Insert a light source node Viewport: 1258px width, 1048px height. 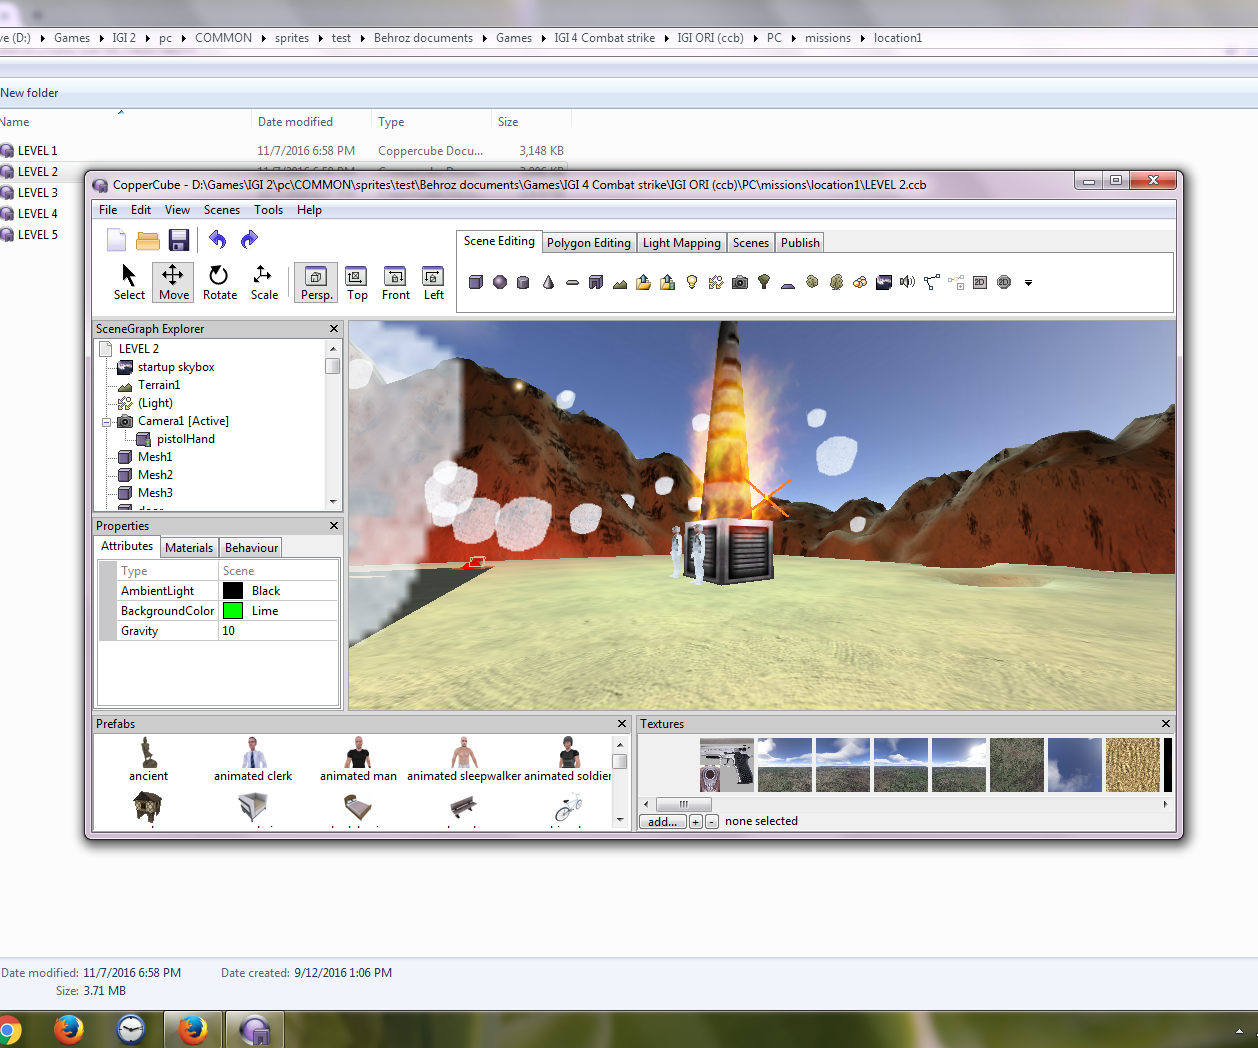691,282
